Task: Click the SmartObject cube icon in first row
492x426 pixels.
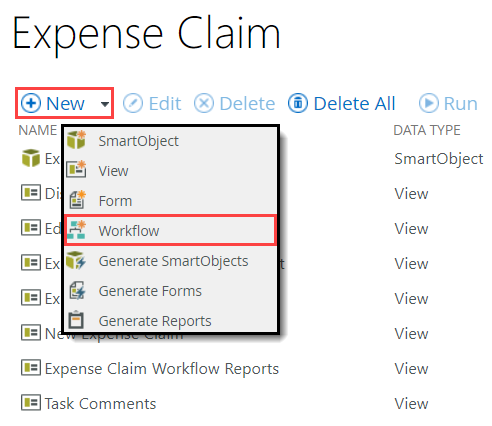Action: [x=31, y=158]
